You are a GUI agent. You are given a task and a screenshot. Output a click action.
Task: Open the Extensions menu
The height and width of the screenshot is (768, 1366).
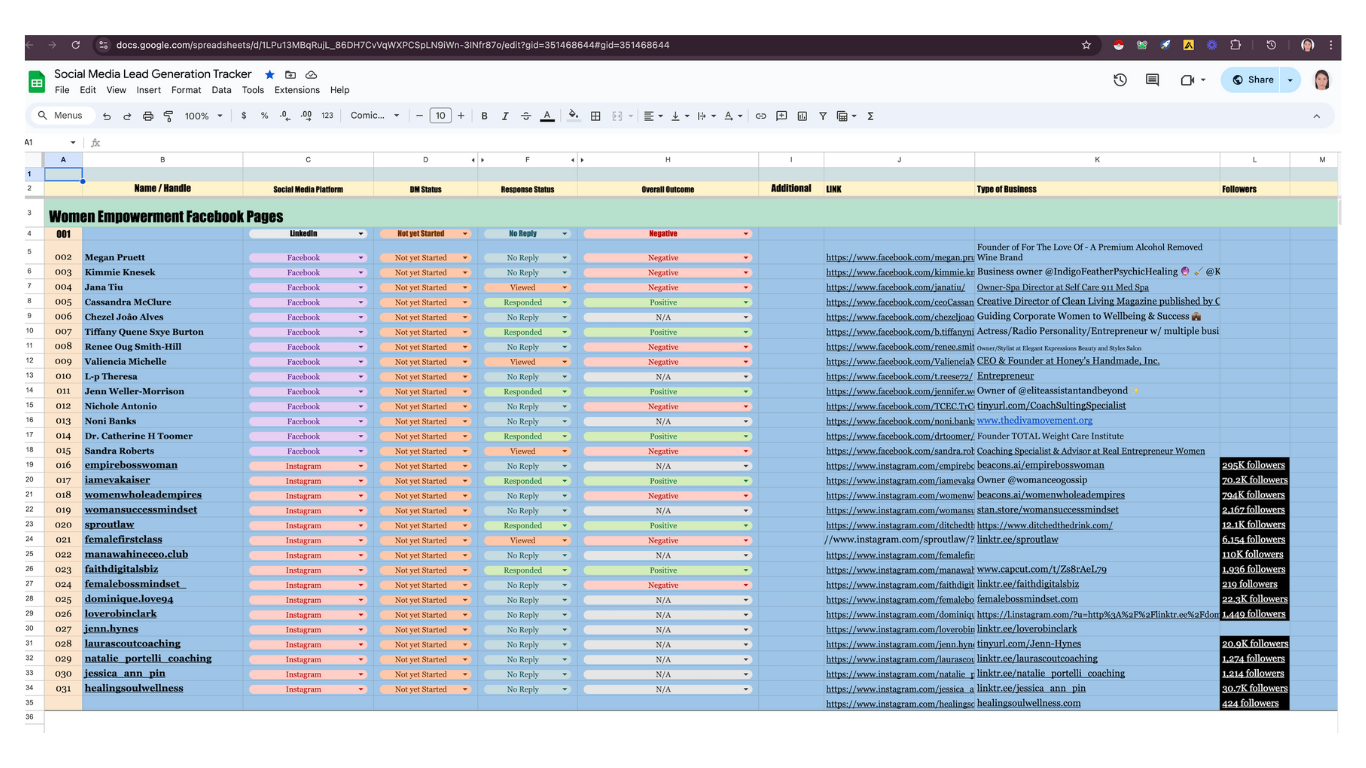coord(297,90)
